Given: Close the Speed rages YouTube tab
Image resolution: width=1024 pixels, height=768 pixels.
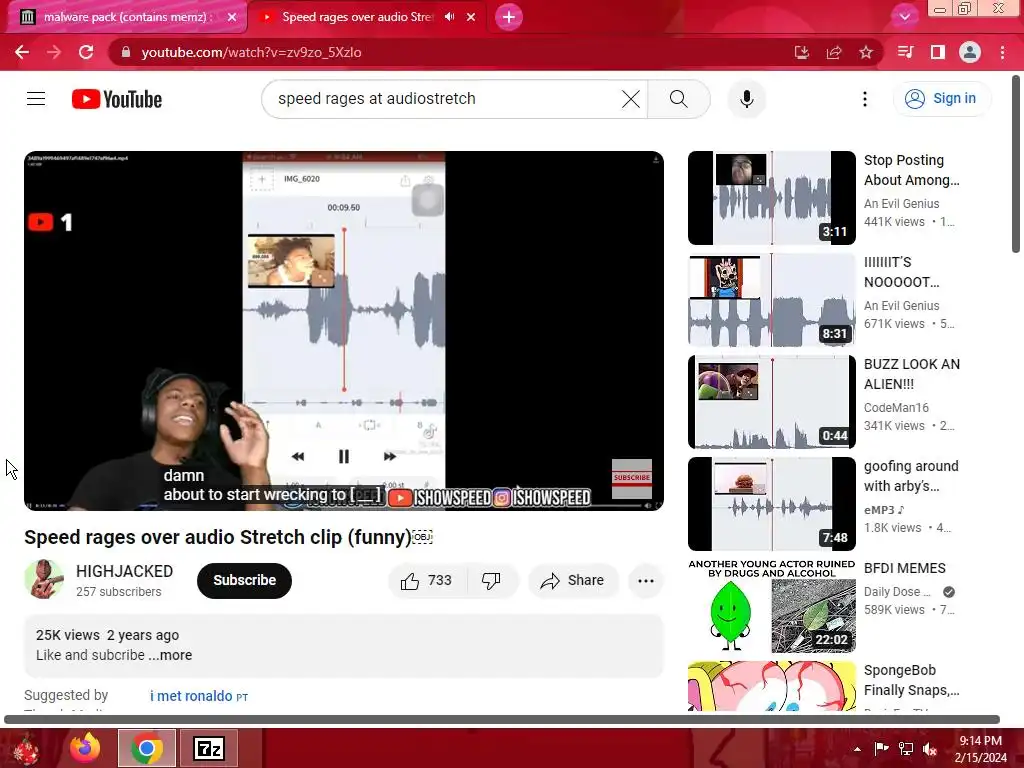Looking at the screenshot, I should point(471,17).
